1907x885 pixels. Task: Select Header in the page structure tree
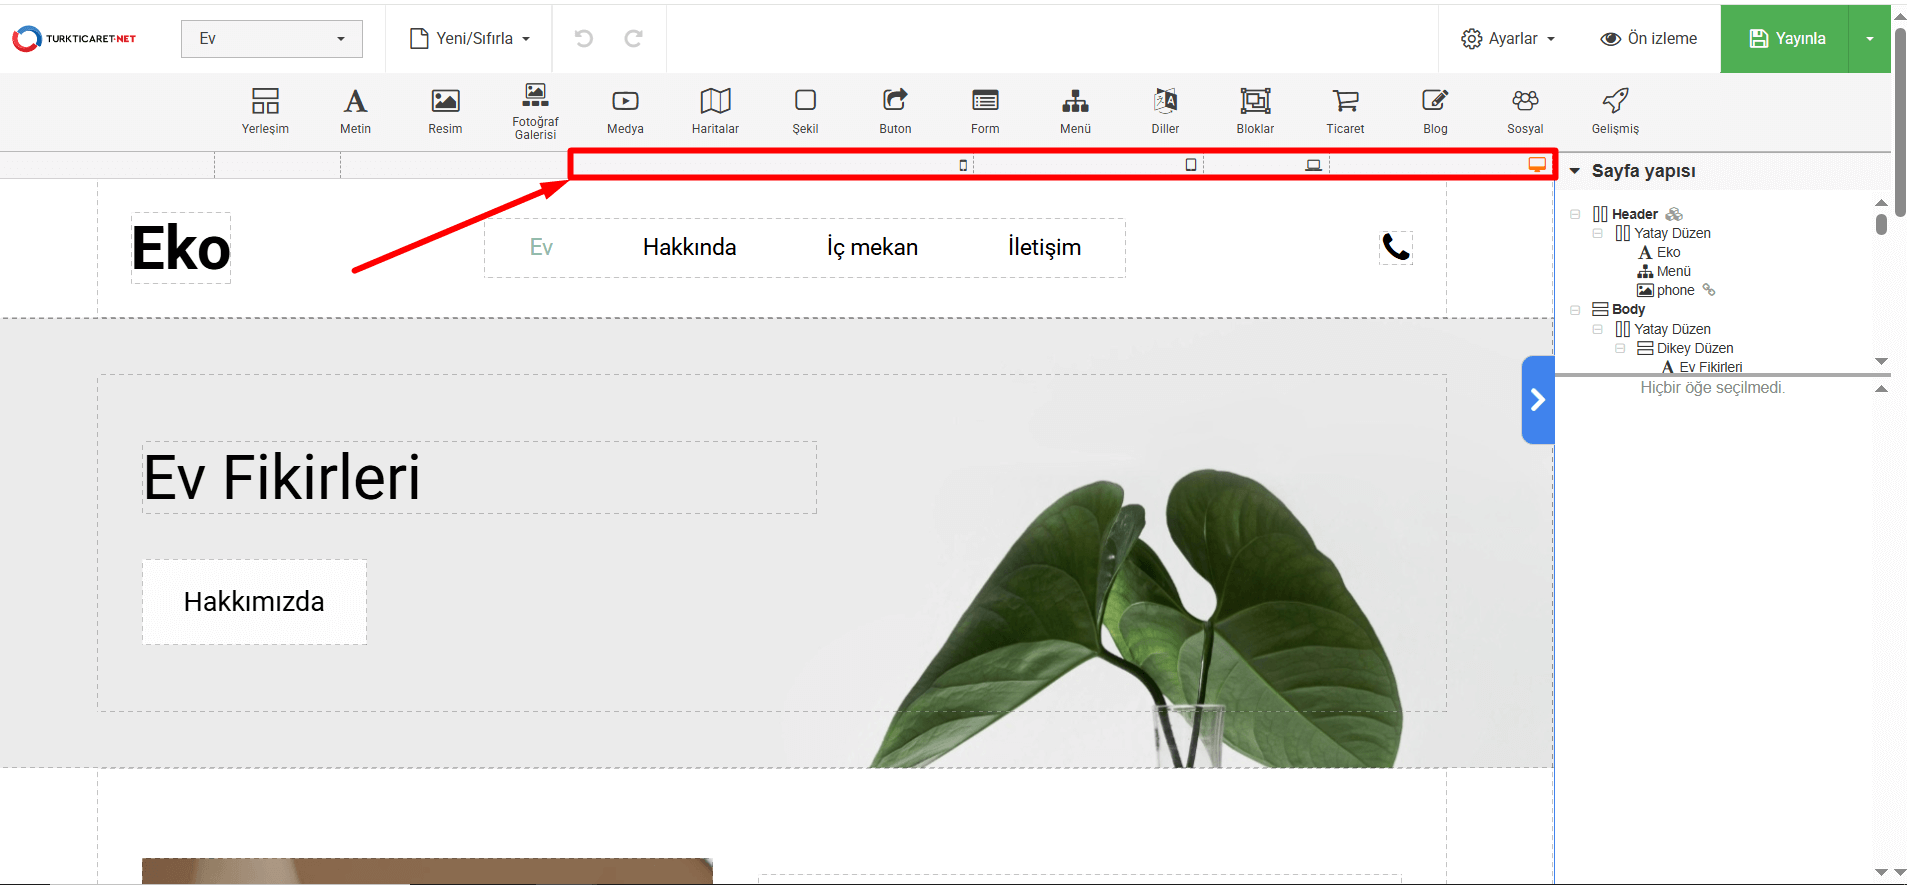coord(1635,214)
